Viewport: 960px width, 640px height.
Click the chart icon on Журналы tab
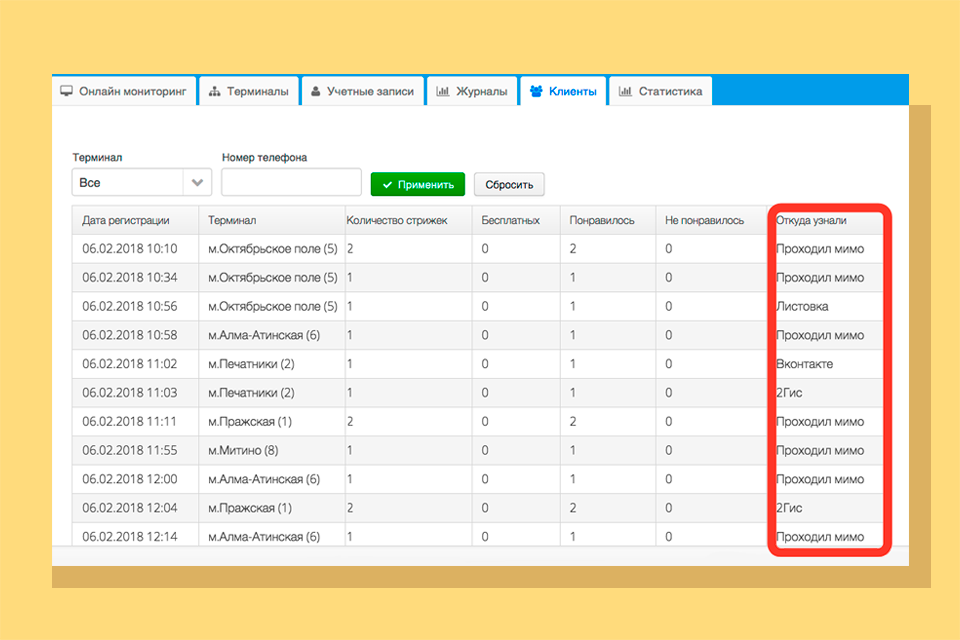[442, 91]
